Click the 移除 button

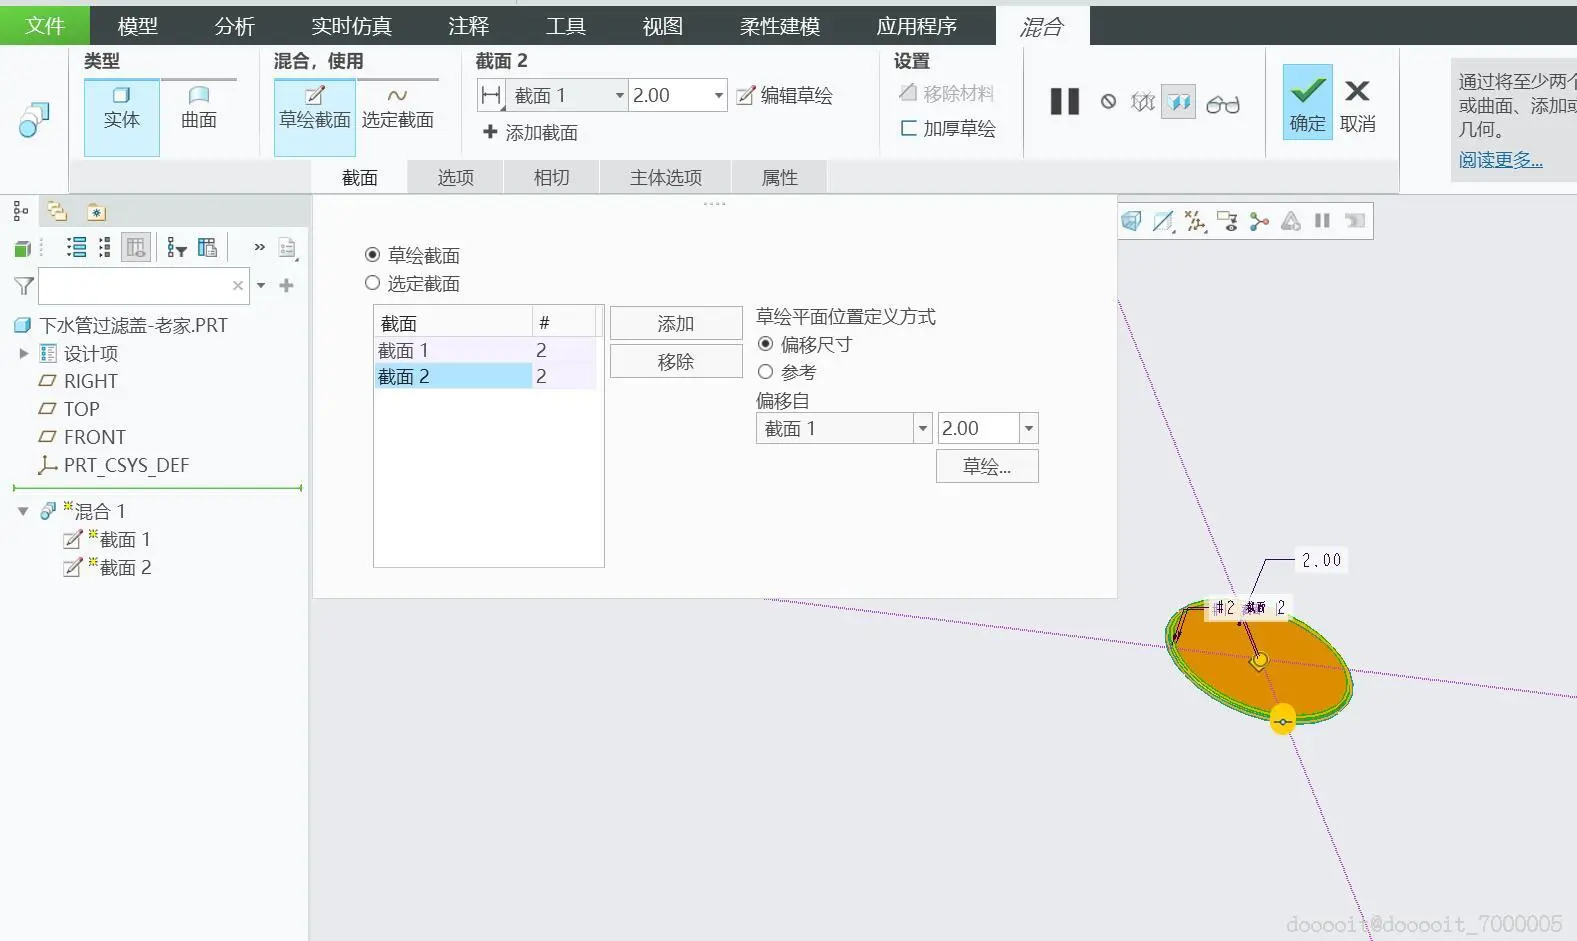(x=676, y=361)
